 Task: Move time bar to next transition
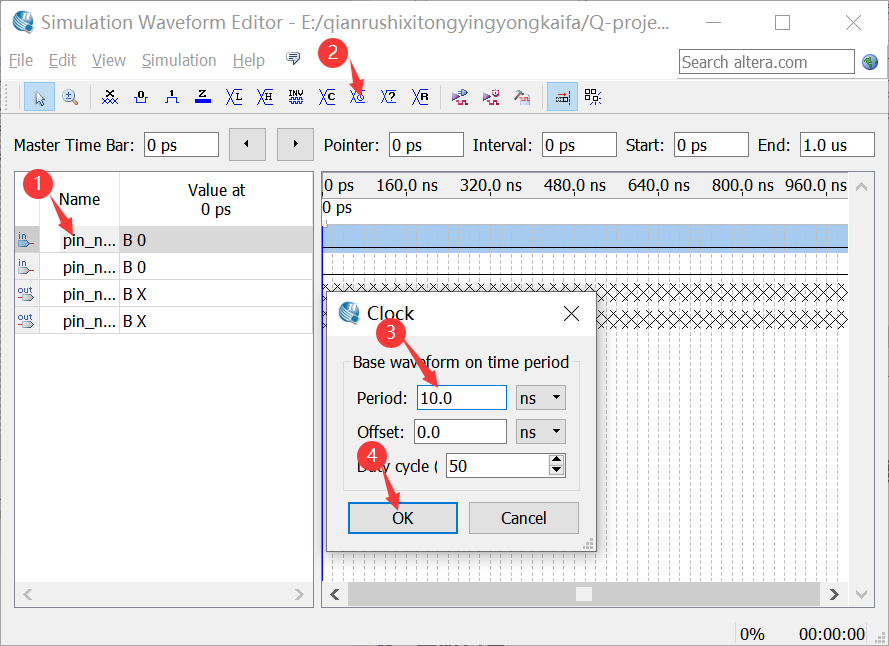(x=295, y=145)
